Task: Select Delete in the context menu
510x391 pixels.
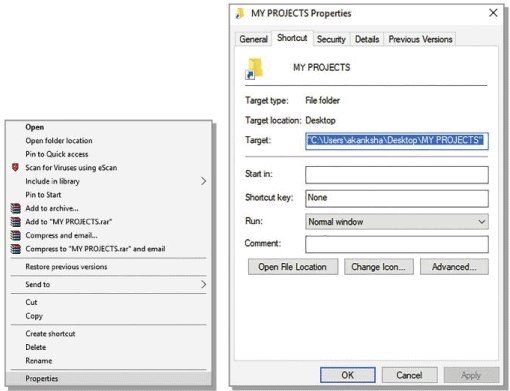Action: tap(108, 347)
